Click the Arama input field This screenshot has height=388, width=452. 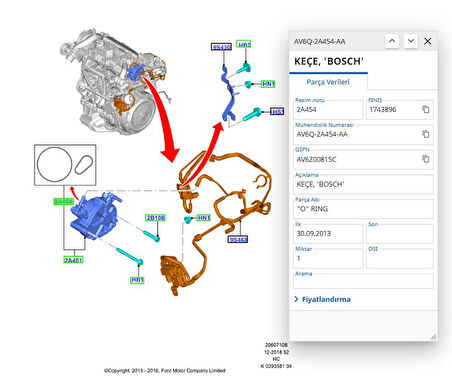point(363,281)
